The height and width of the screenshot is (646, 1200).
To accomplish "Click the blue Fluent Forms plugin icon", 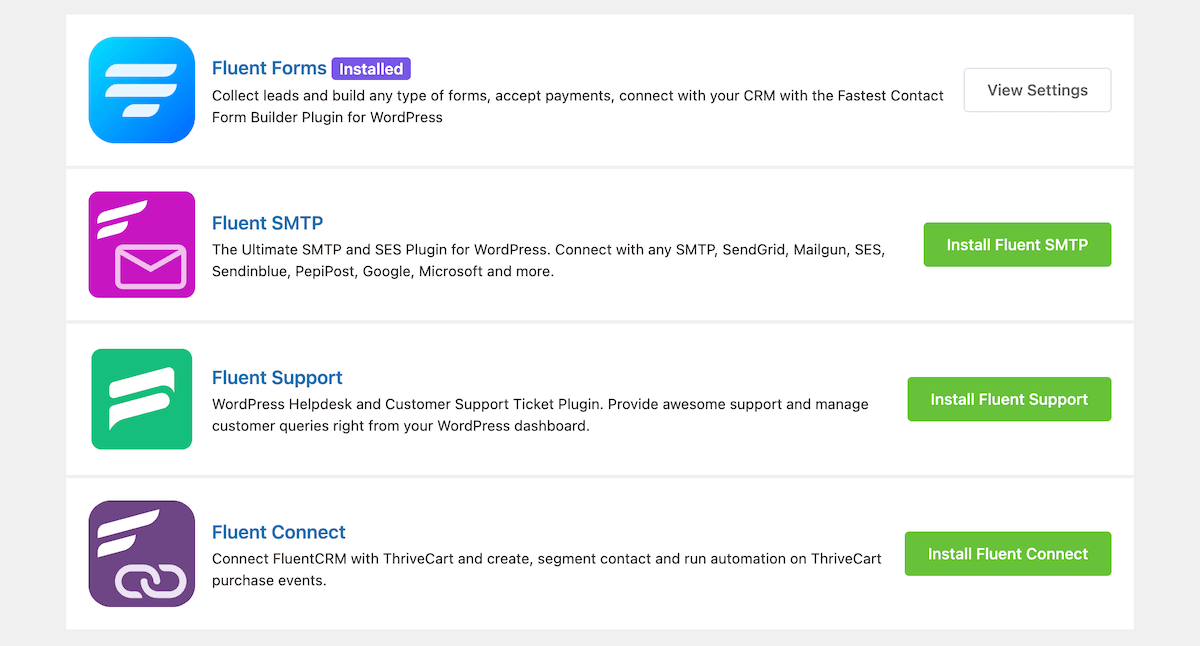I will pyautogui.click(x=141, y=90).
